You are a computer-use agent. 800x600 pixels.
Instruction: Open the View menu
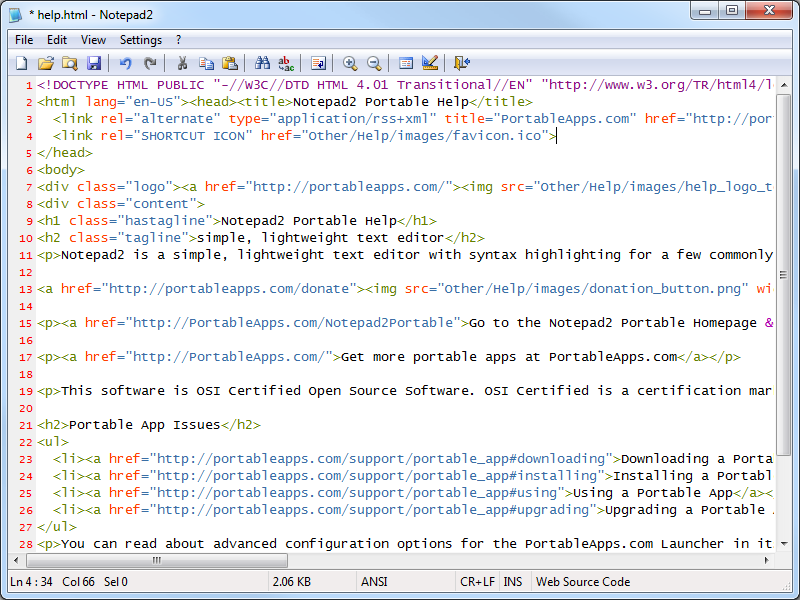tap(93, 40)
